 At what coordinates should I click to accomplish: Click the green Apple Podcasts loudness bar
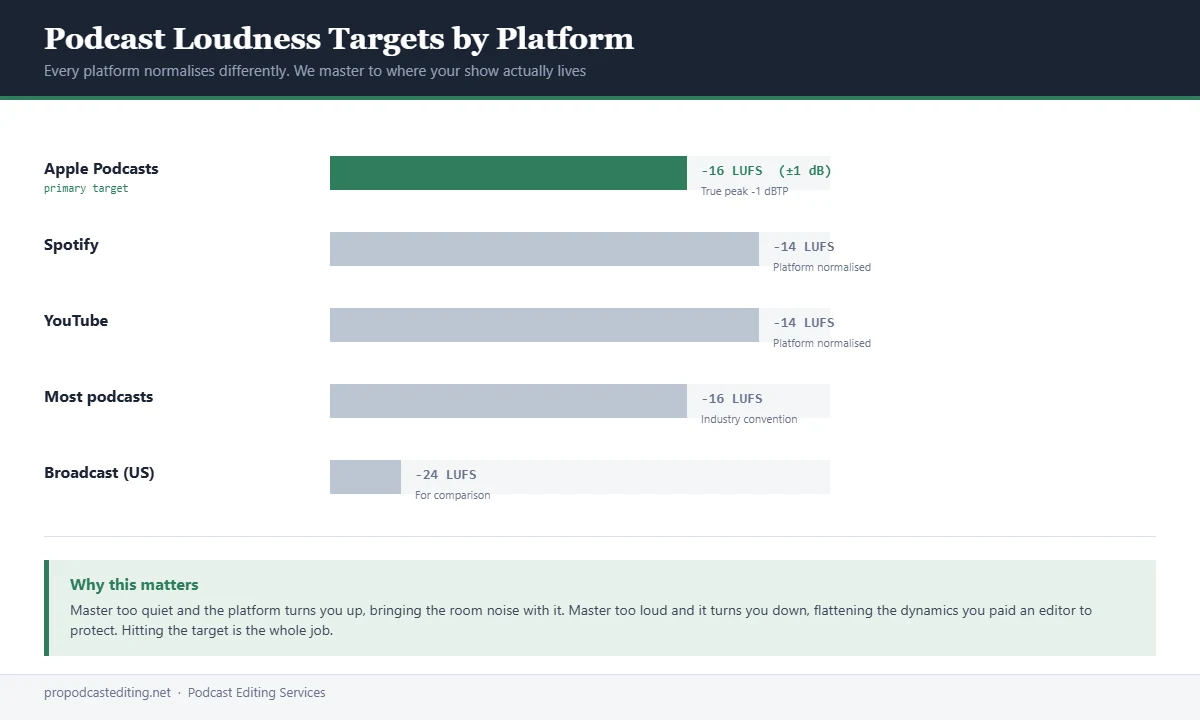click(x=508, y=173)
